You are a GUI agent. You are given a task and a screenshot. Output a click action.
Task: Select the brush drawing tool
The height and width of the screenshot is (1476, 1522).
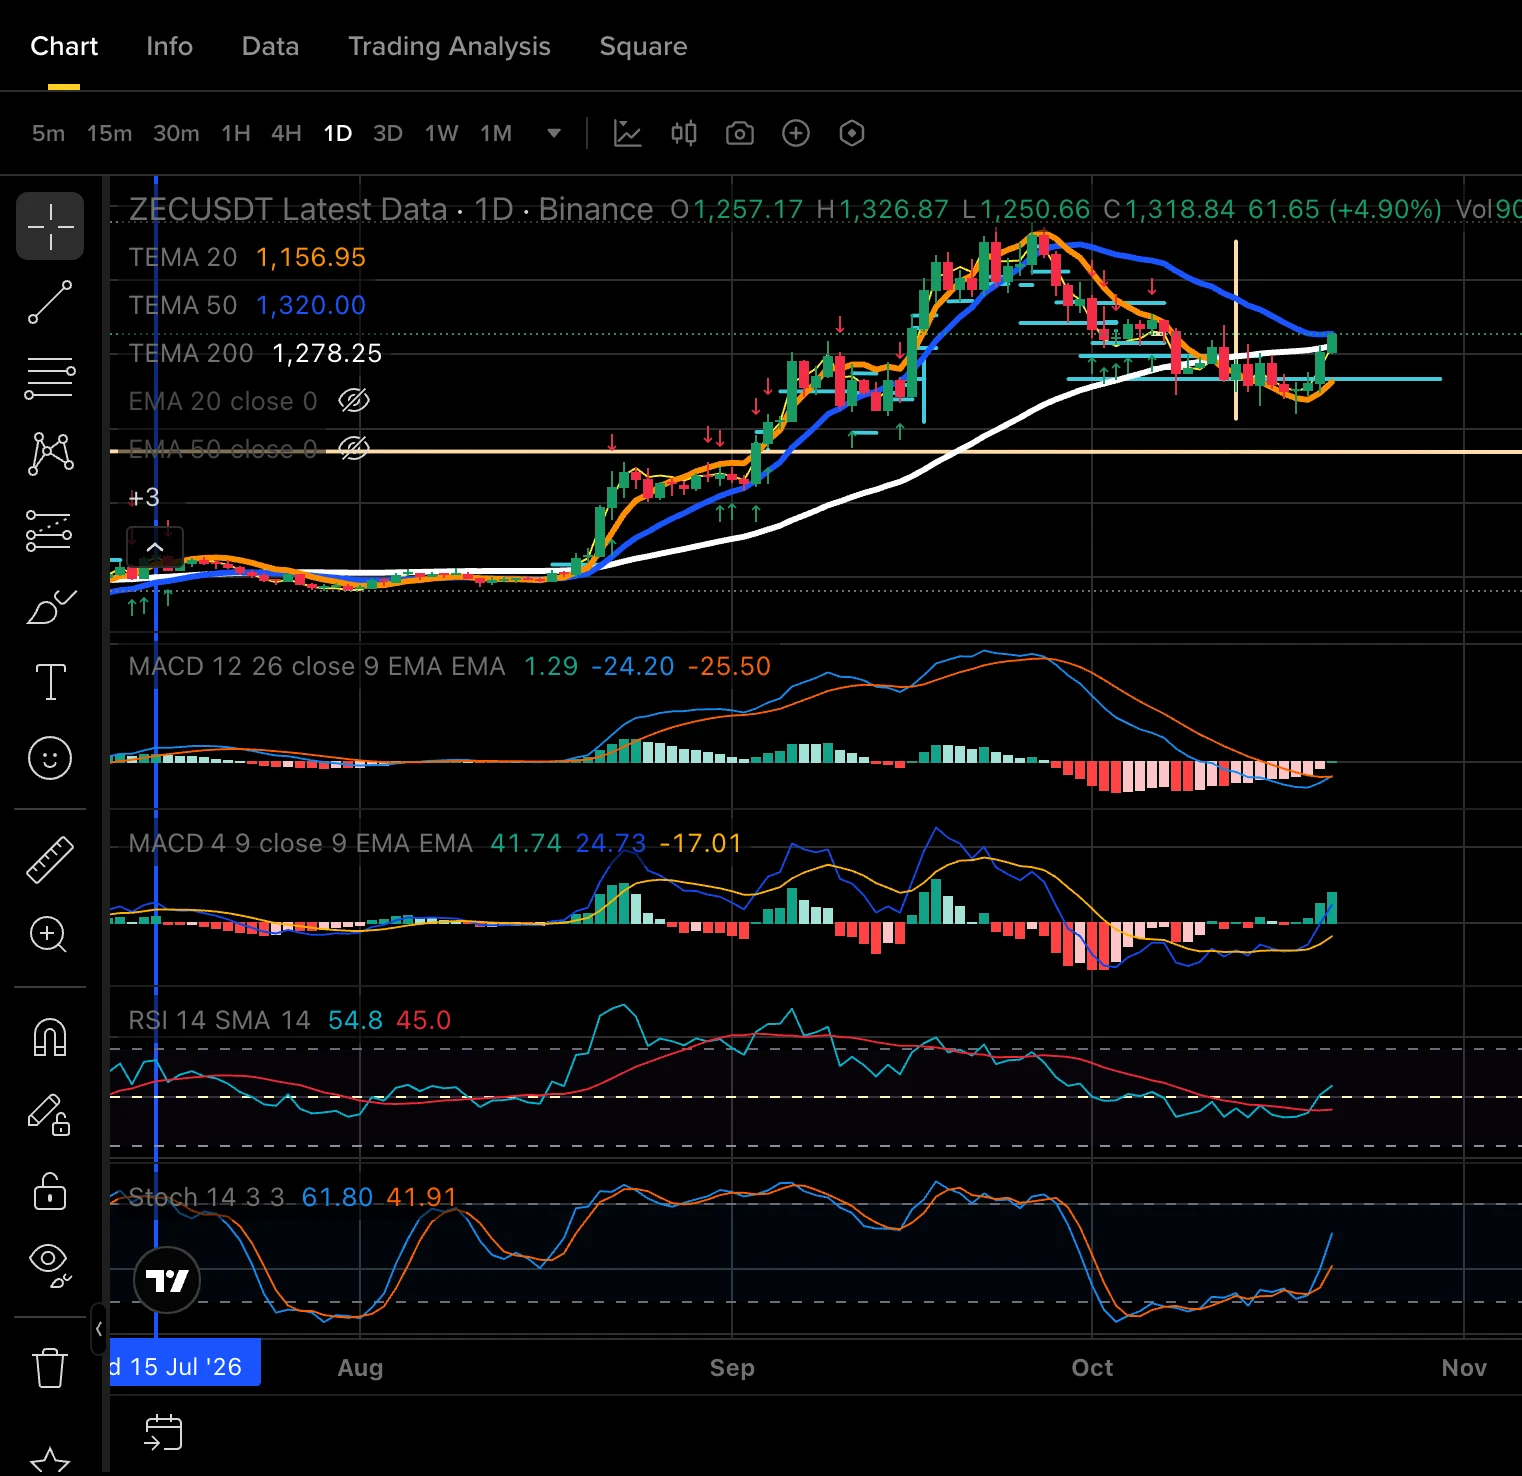tap(50, 606)
